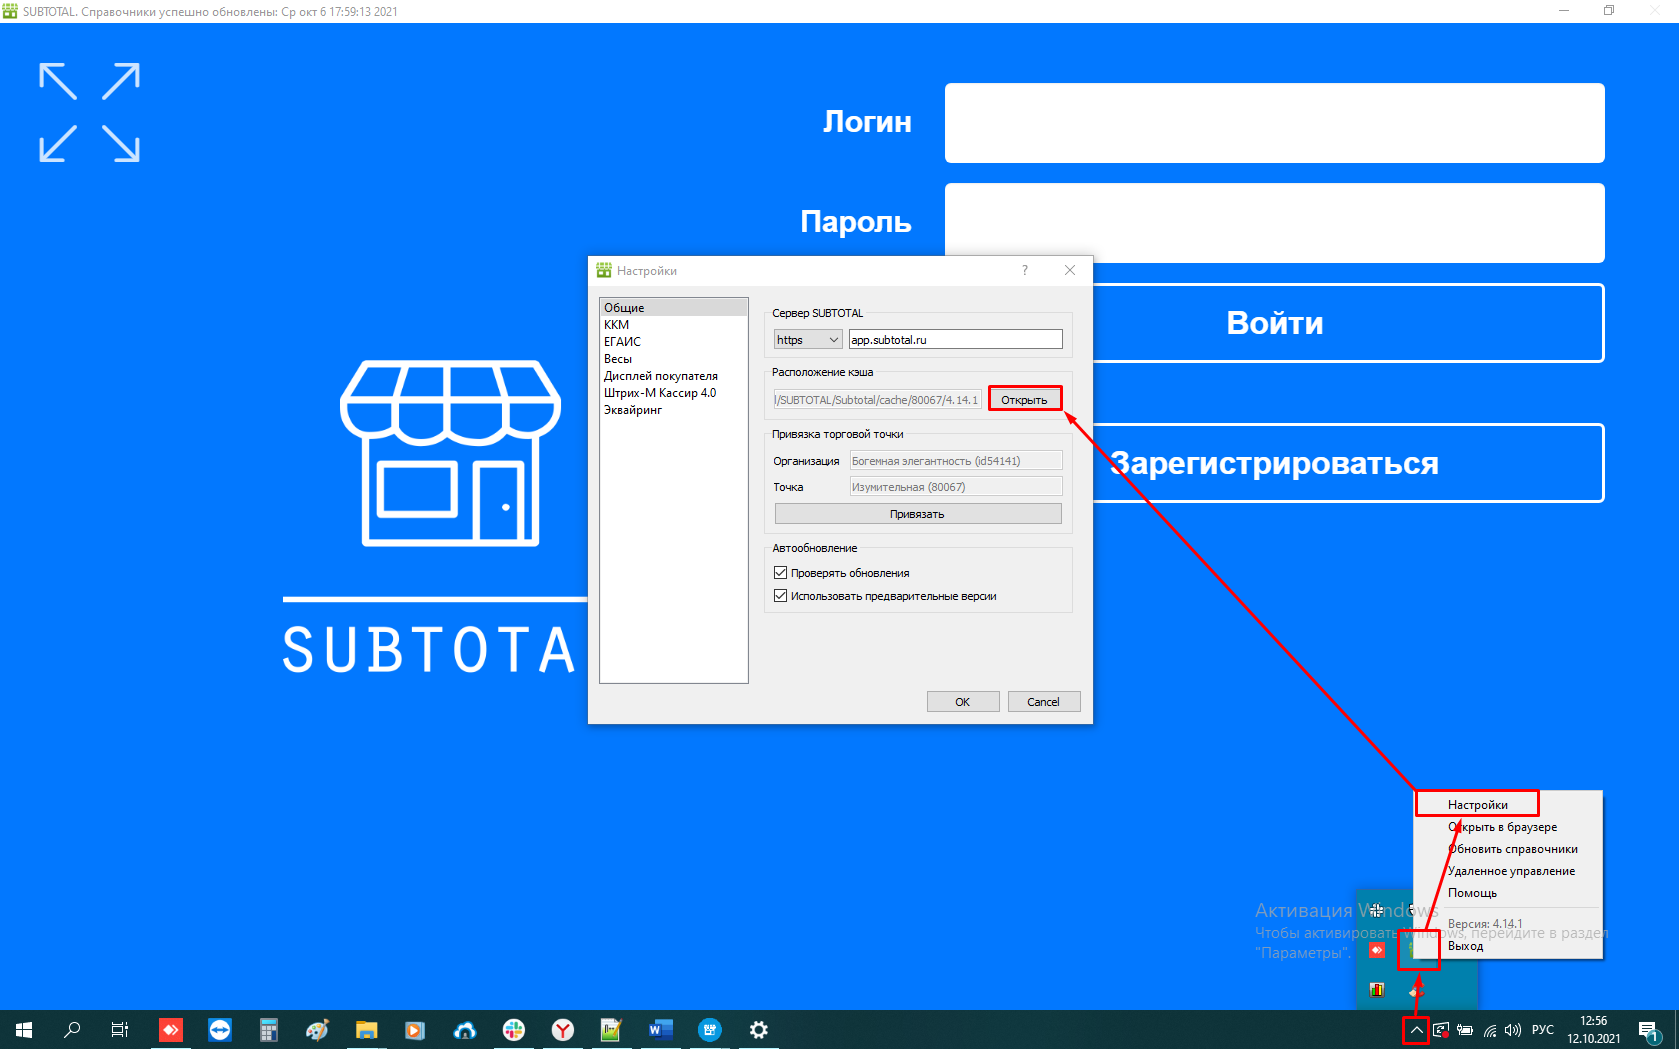This screenshot has height=1049, width=1679.
Task: Click the server address field app.subtotal.ru
Action: point(955,340)
